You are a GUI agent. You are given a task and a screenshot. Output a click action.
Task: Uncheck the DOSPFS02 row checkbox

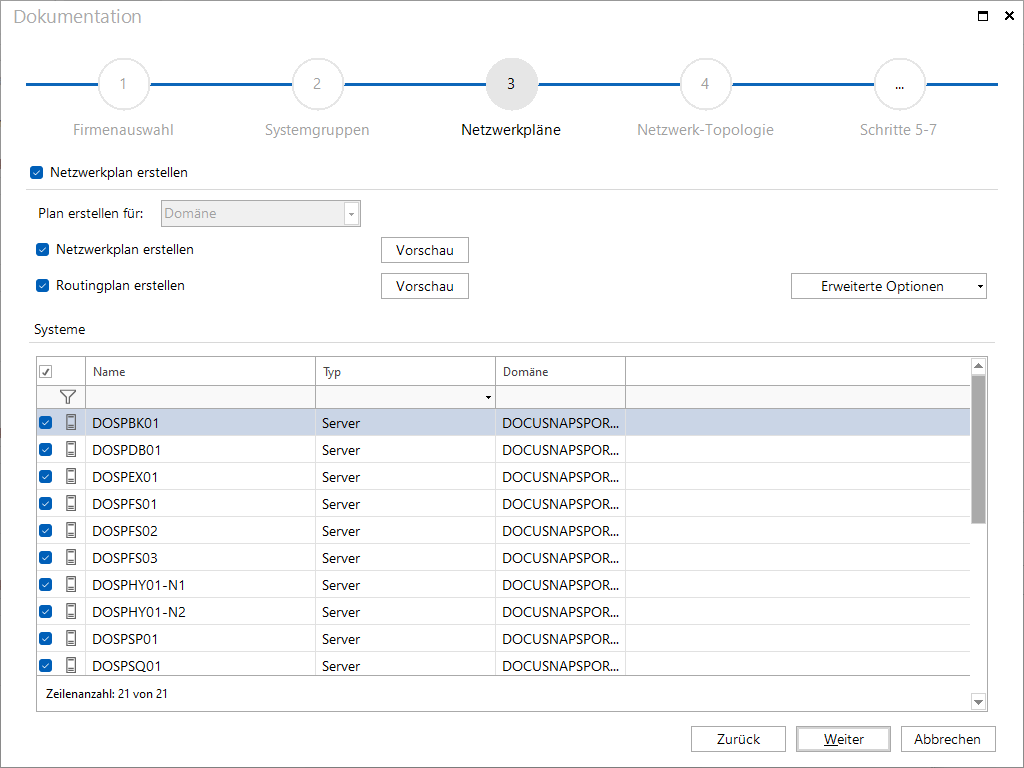(x=46, y=530)
